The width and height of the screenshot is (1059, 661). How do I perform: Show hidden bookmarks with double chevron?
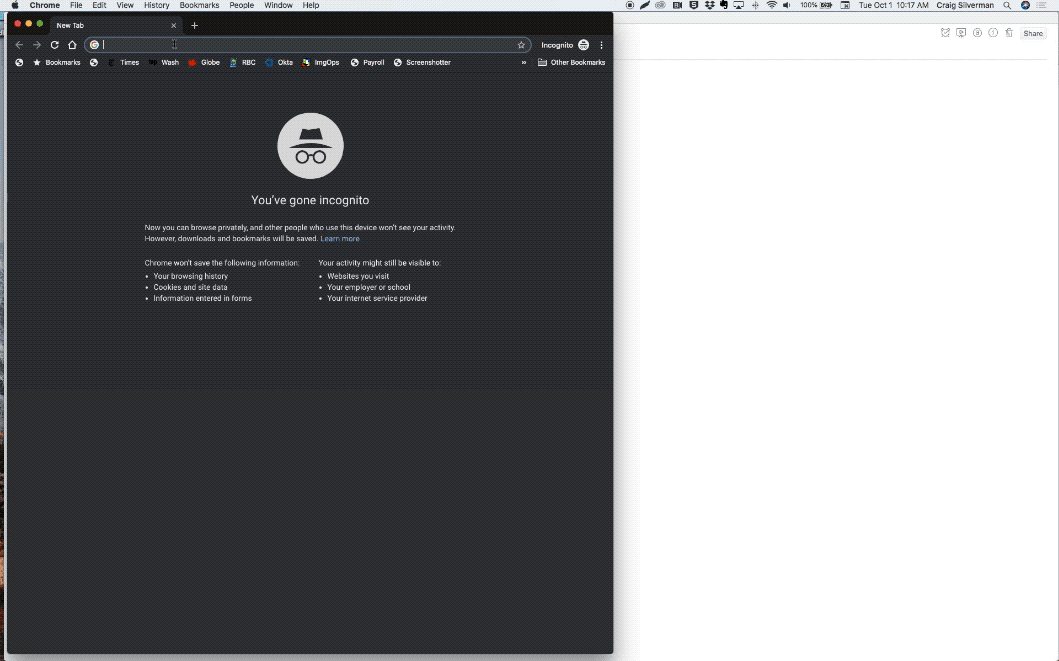(523, 63)
